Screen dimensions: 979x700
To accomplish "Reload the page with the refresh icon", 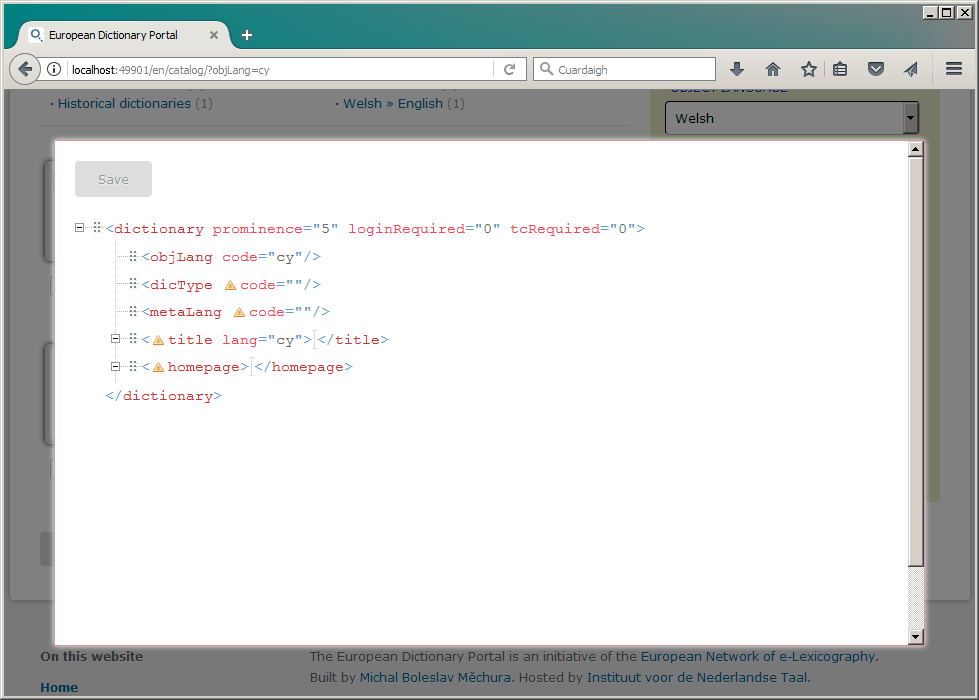I will tap(509, 69).
